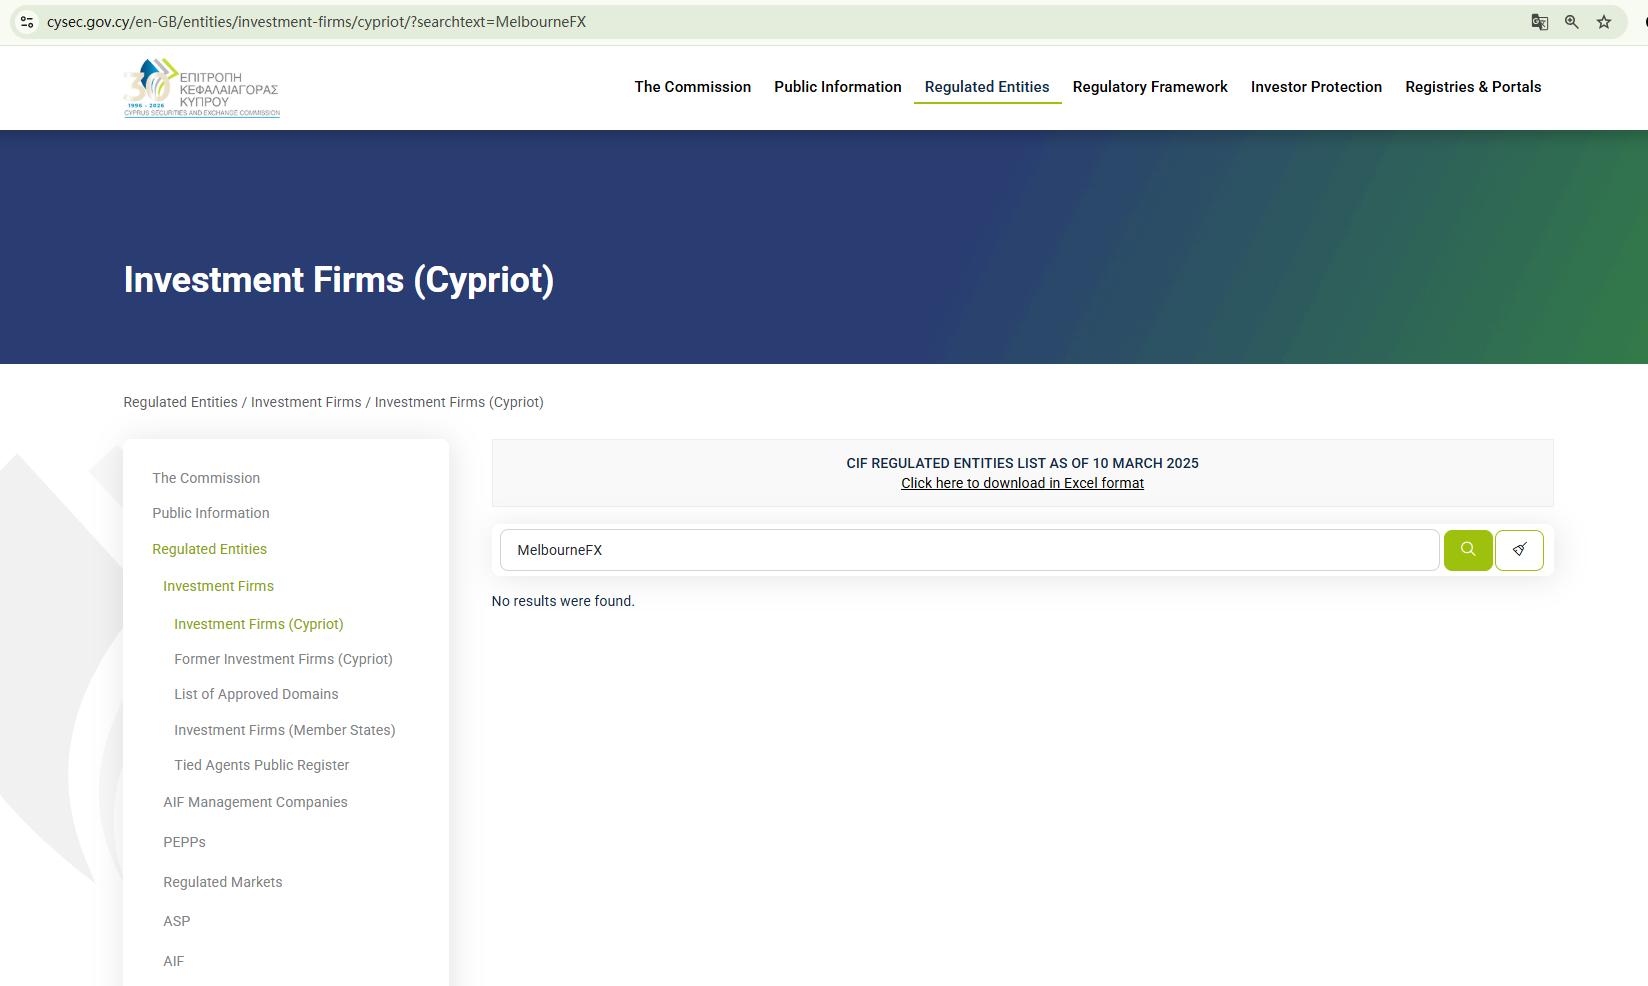Bookmark this page with the star icon
The width and height of the screenshot is (1648, 986).
coord(1604,22)
